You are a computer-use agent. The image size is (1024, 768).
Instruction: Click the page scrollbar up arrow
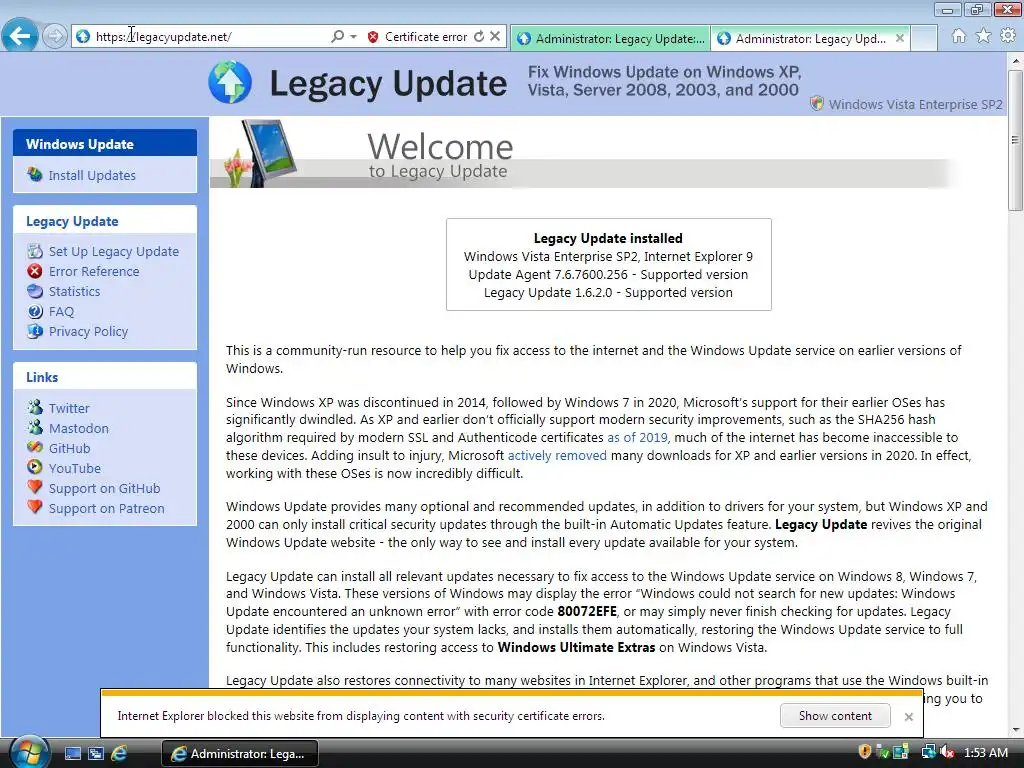pyautogui.click(x=1016, y=60)
